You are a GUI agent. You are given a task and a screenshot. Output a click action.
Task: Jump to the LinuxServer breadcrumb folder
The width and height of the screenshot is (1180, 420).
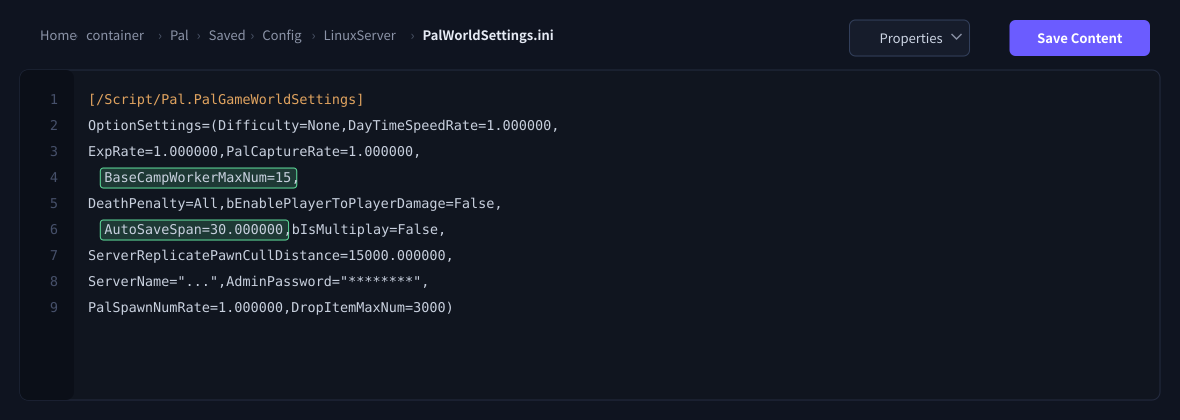pyautogui.click(x=360, y=35)
